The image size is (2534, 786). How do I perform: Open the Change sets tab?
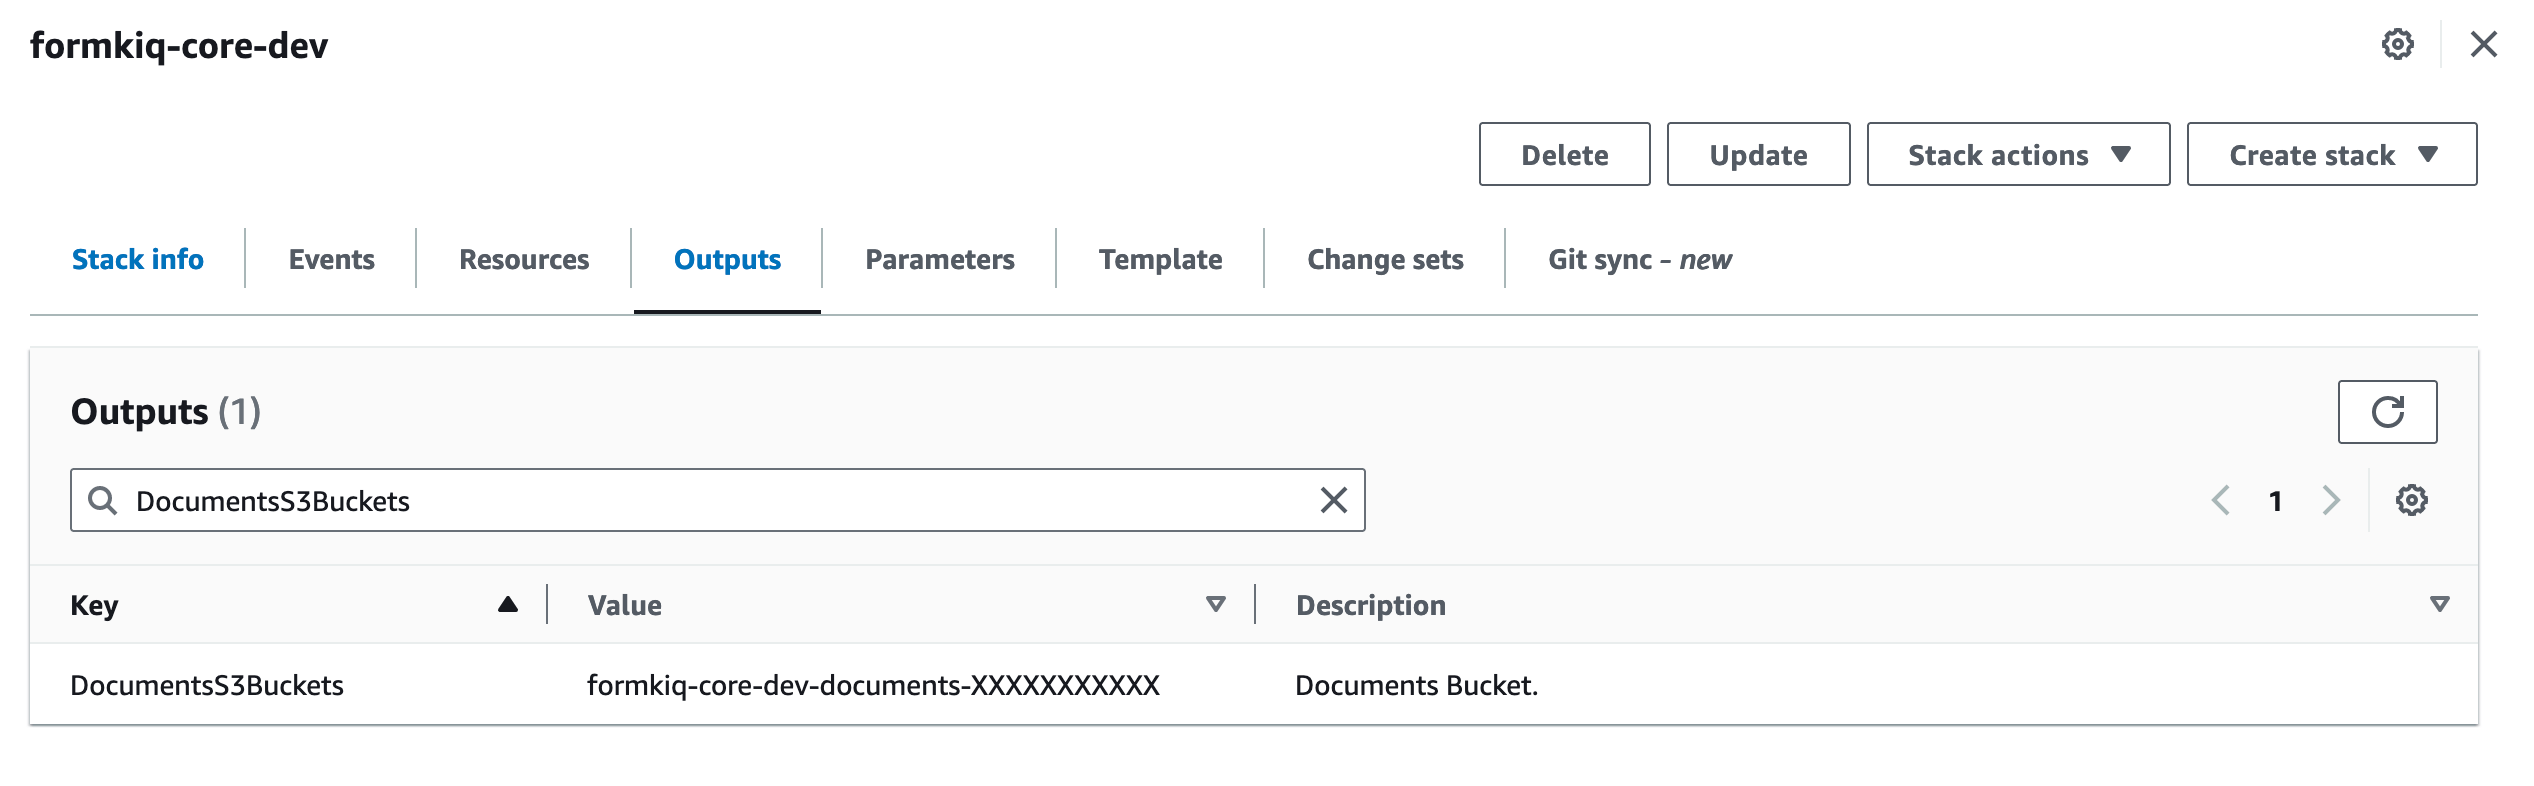1385,260
